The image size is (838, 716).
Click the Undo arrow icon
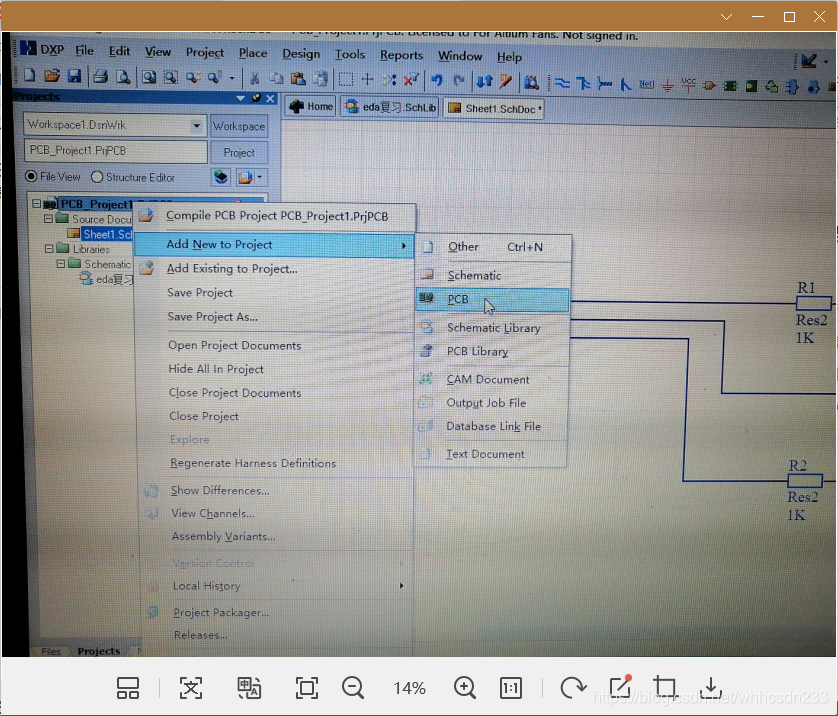point(437,80)
